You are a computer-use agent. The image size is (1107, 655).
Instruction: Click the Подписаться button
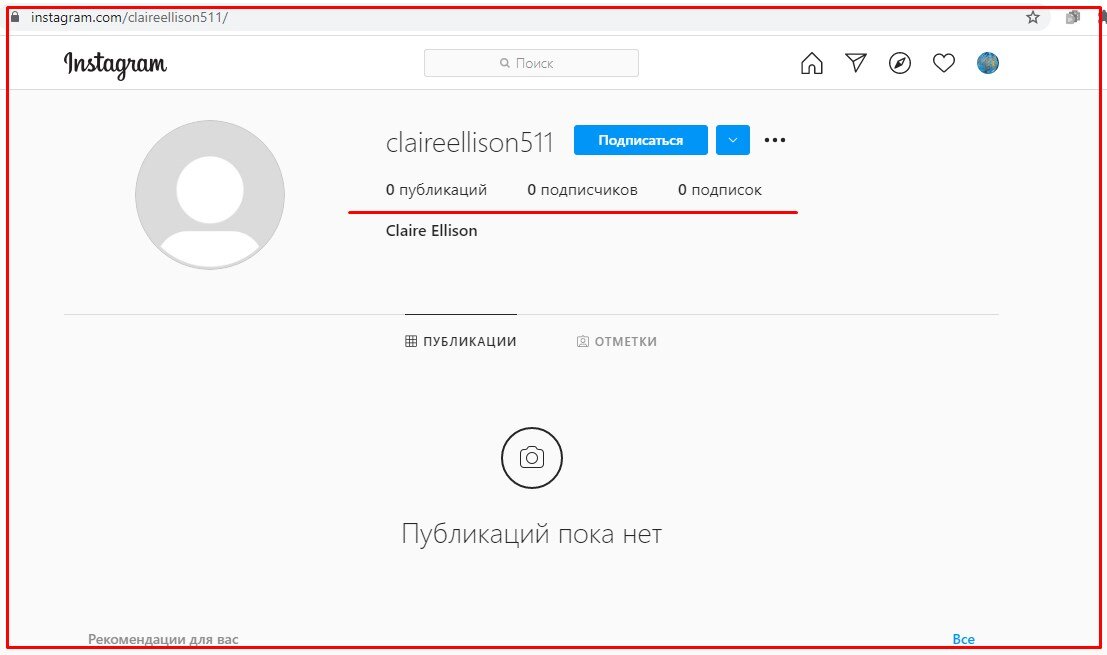[640, 140]
